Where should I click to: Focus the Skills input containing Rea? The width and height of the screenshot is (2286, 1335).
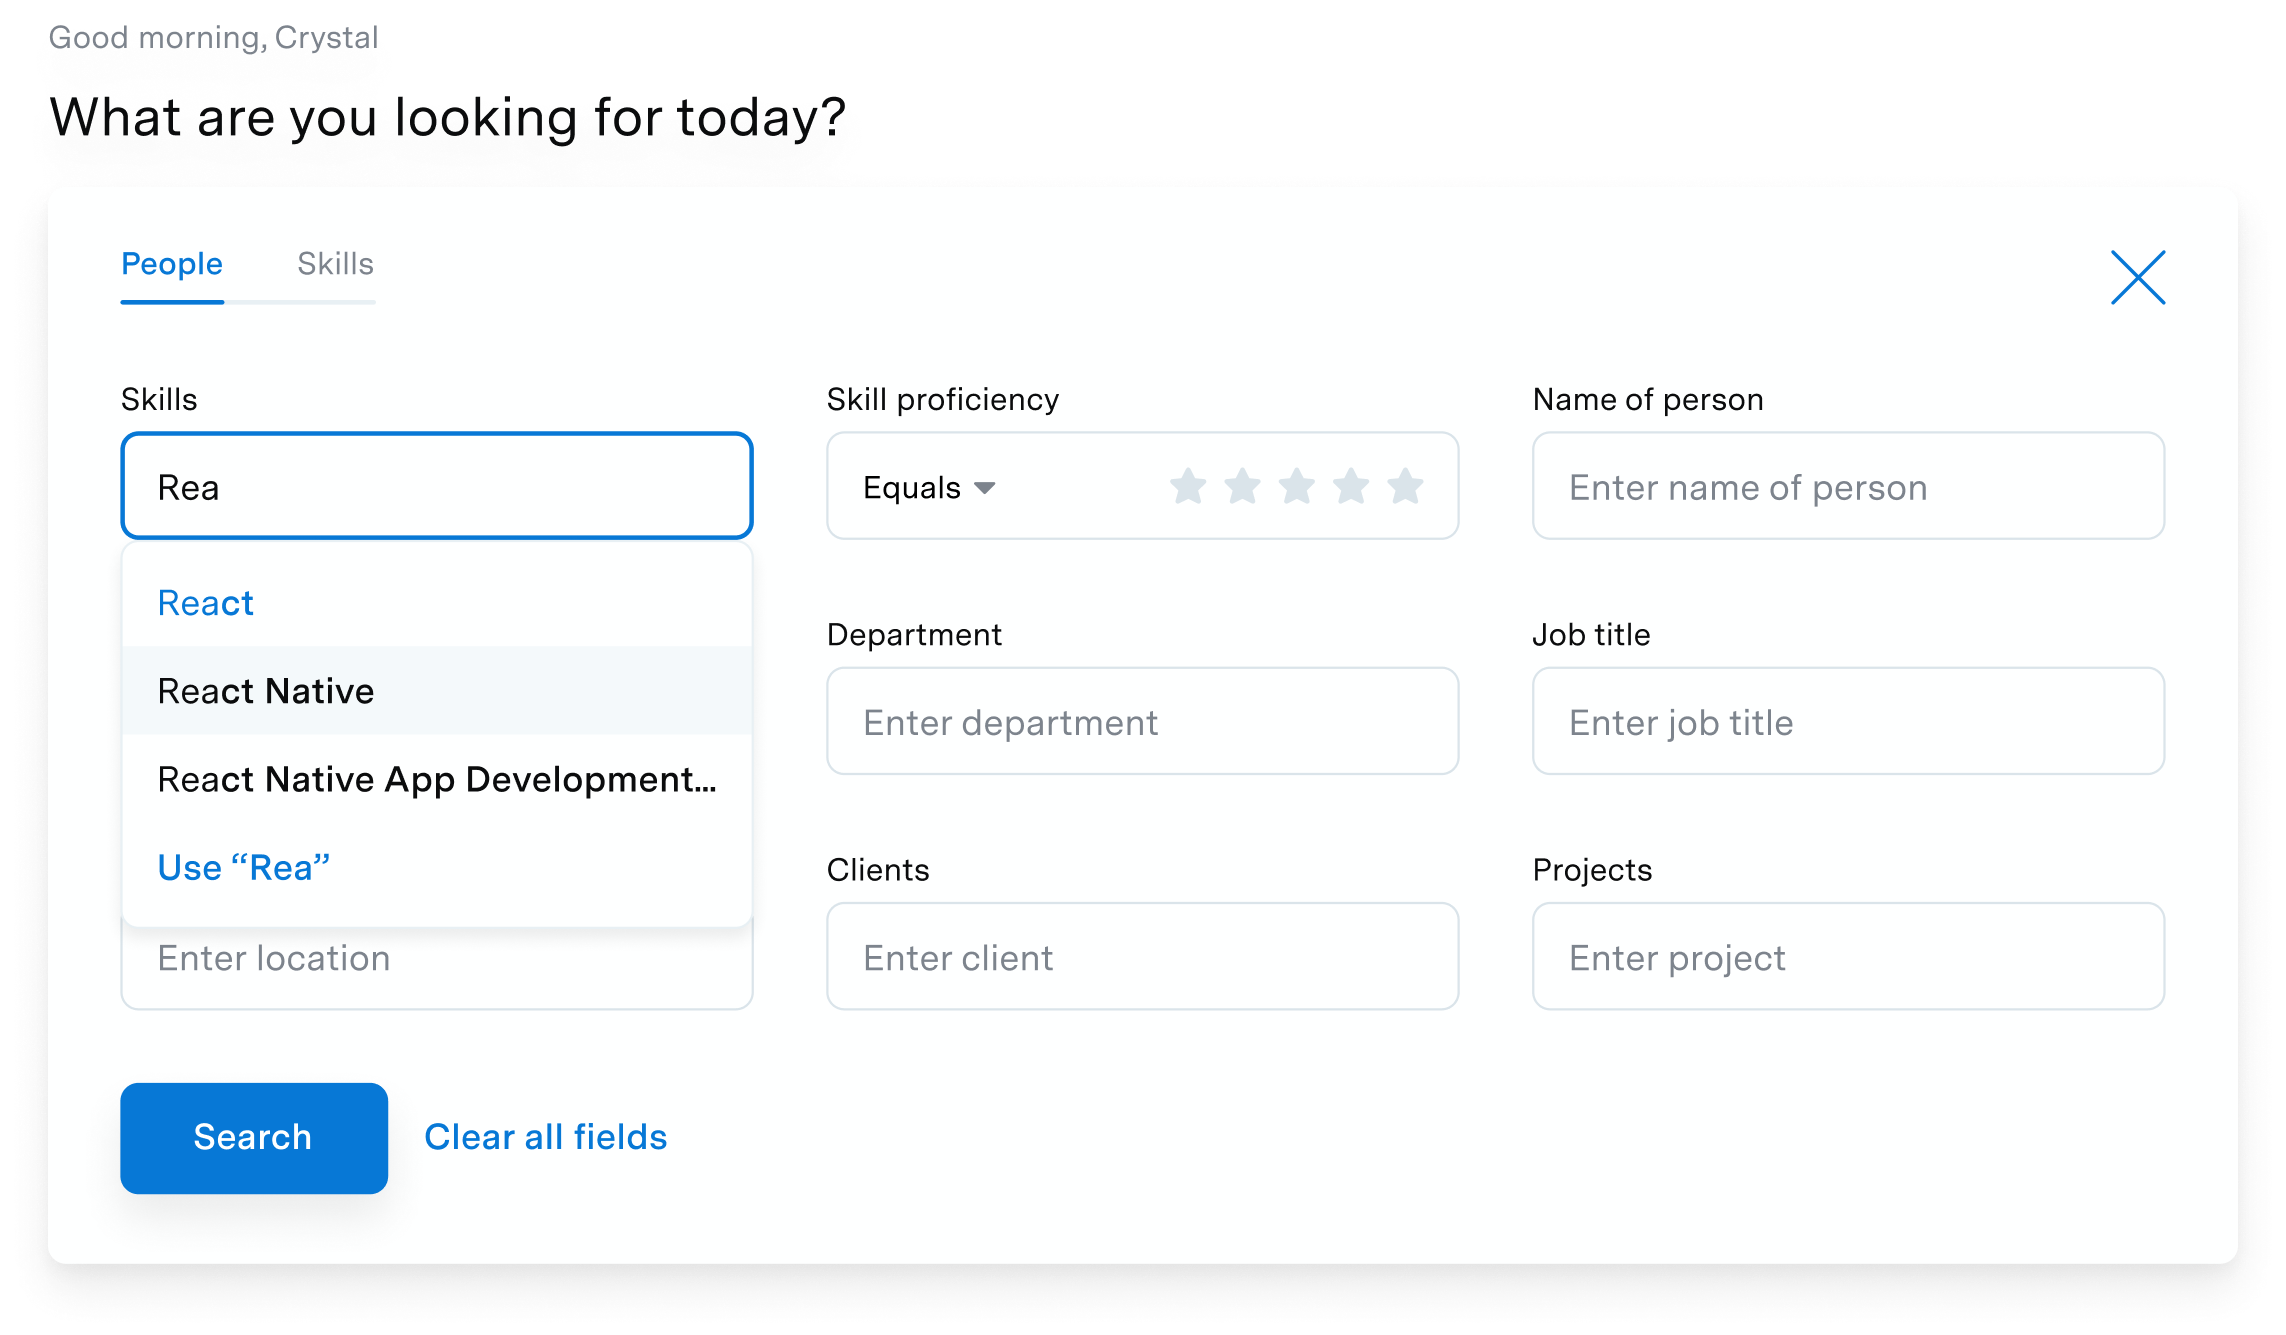click(437, 486)
